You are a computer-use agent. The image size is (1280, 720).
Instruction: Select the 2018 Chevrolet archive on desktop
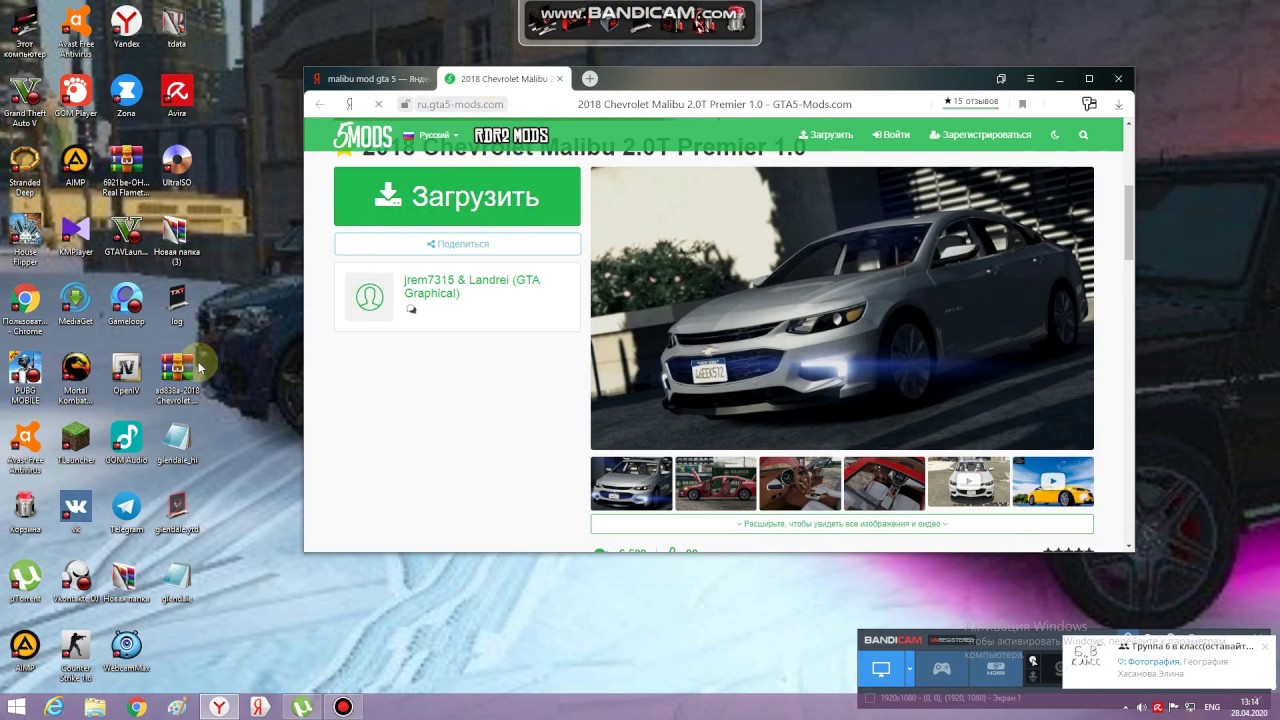pyautogui.click(x=177, y=378)
